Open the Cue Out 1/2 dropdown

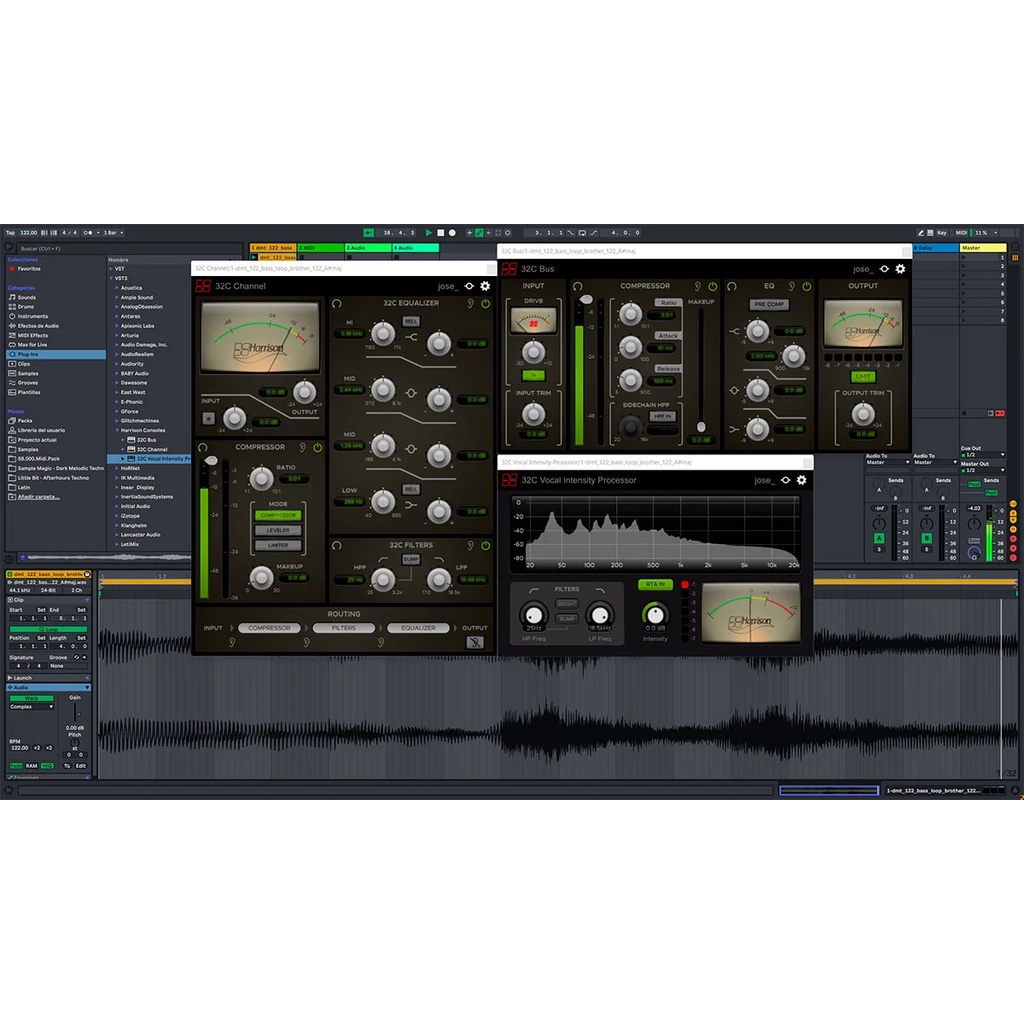[983, 455]
